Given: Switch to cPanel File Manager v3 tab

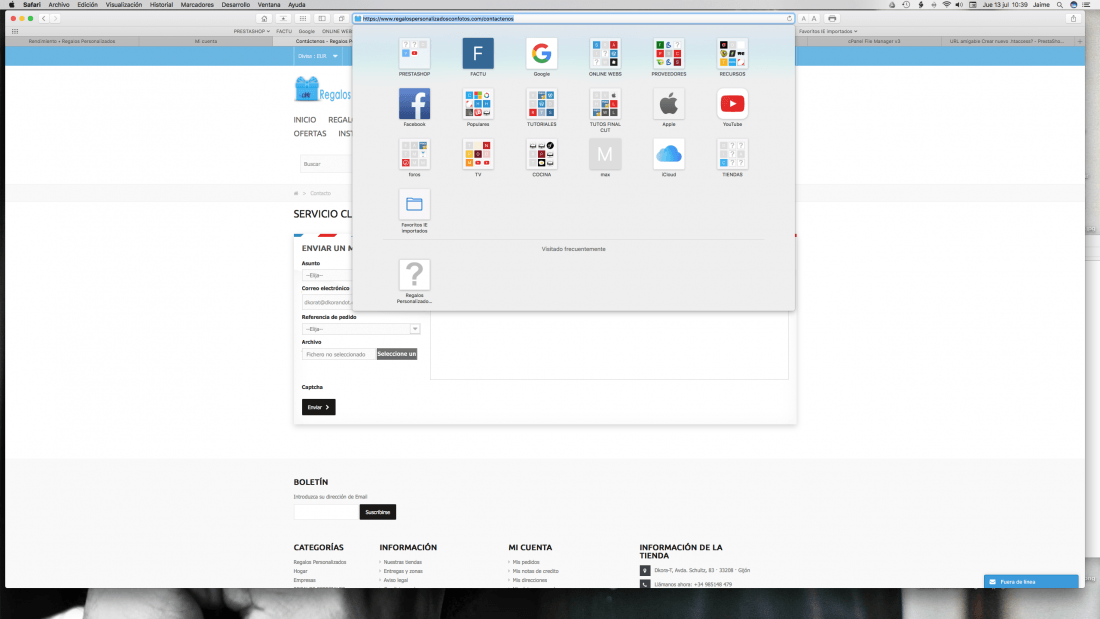Looking at the screenshot, I should click(x=874, y=41).
